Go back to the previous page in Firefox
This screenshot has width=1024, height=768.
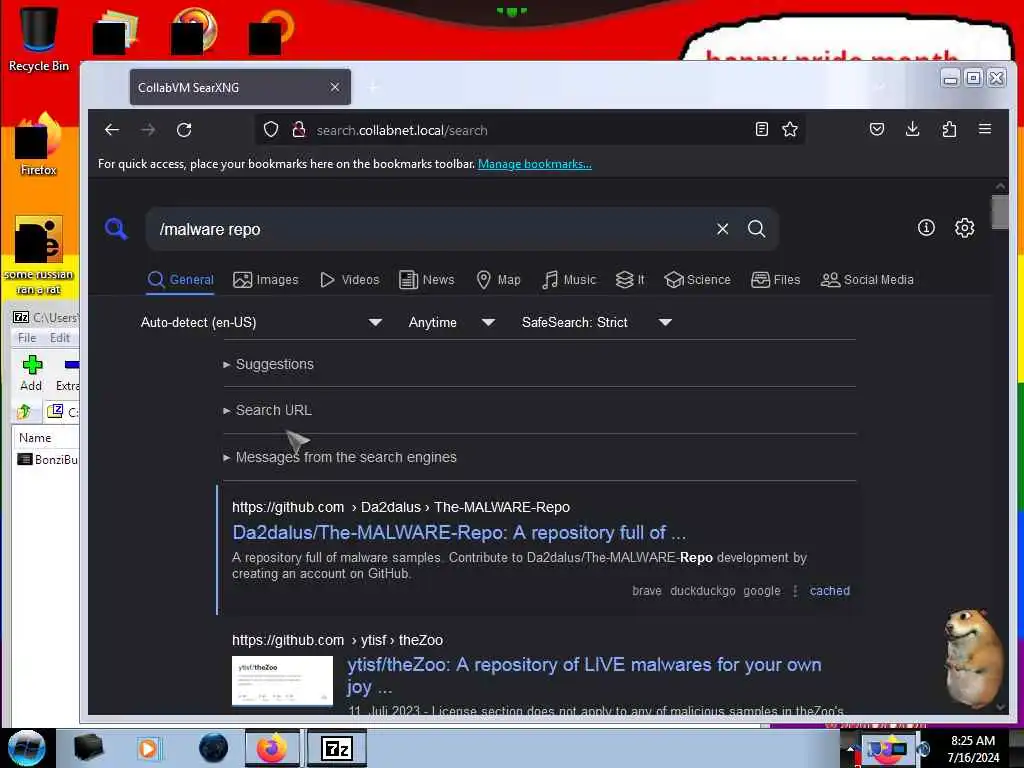112,130
